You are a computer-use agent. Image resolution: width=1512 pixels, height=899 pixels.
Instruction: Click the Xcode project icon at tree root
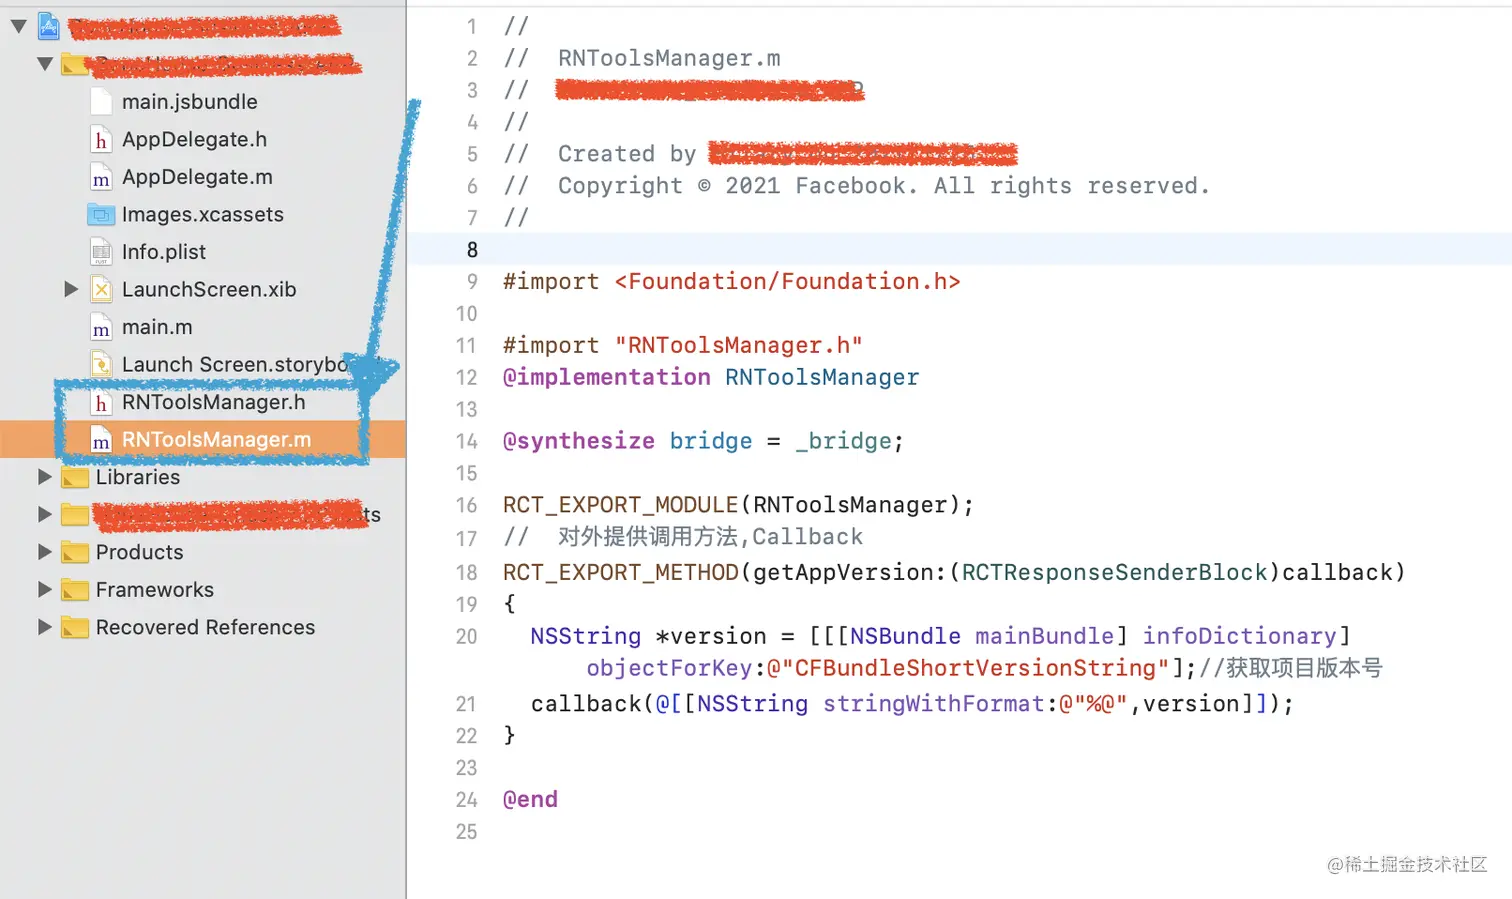pyautogui.click(x=48, y=27)
